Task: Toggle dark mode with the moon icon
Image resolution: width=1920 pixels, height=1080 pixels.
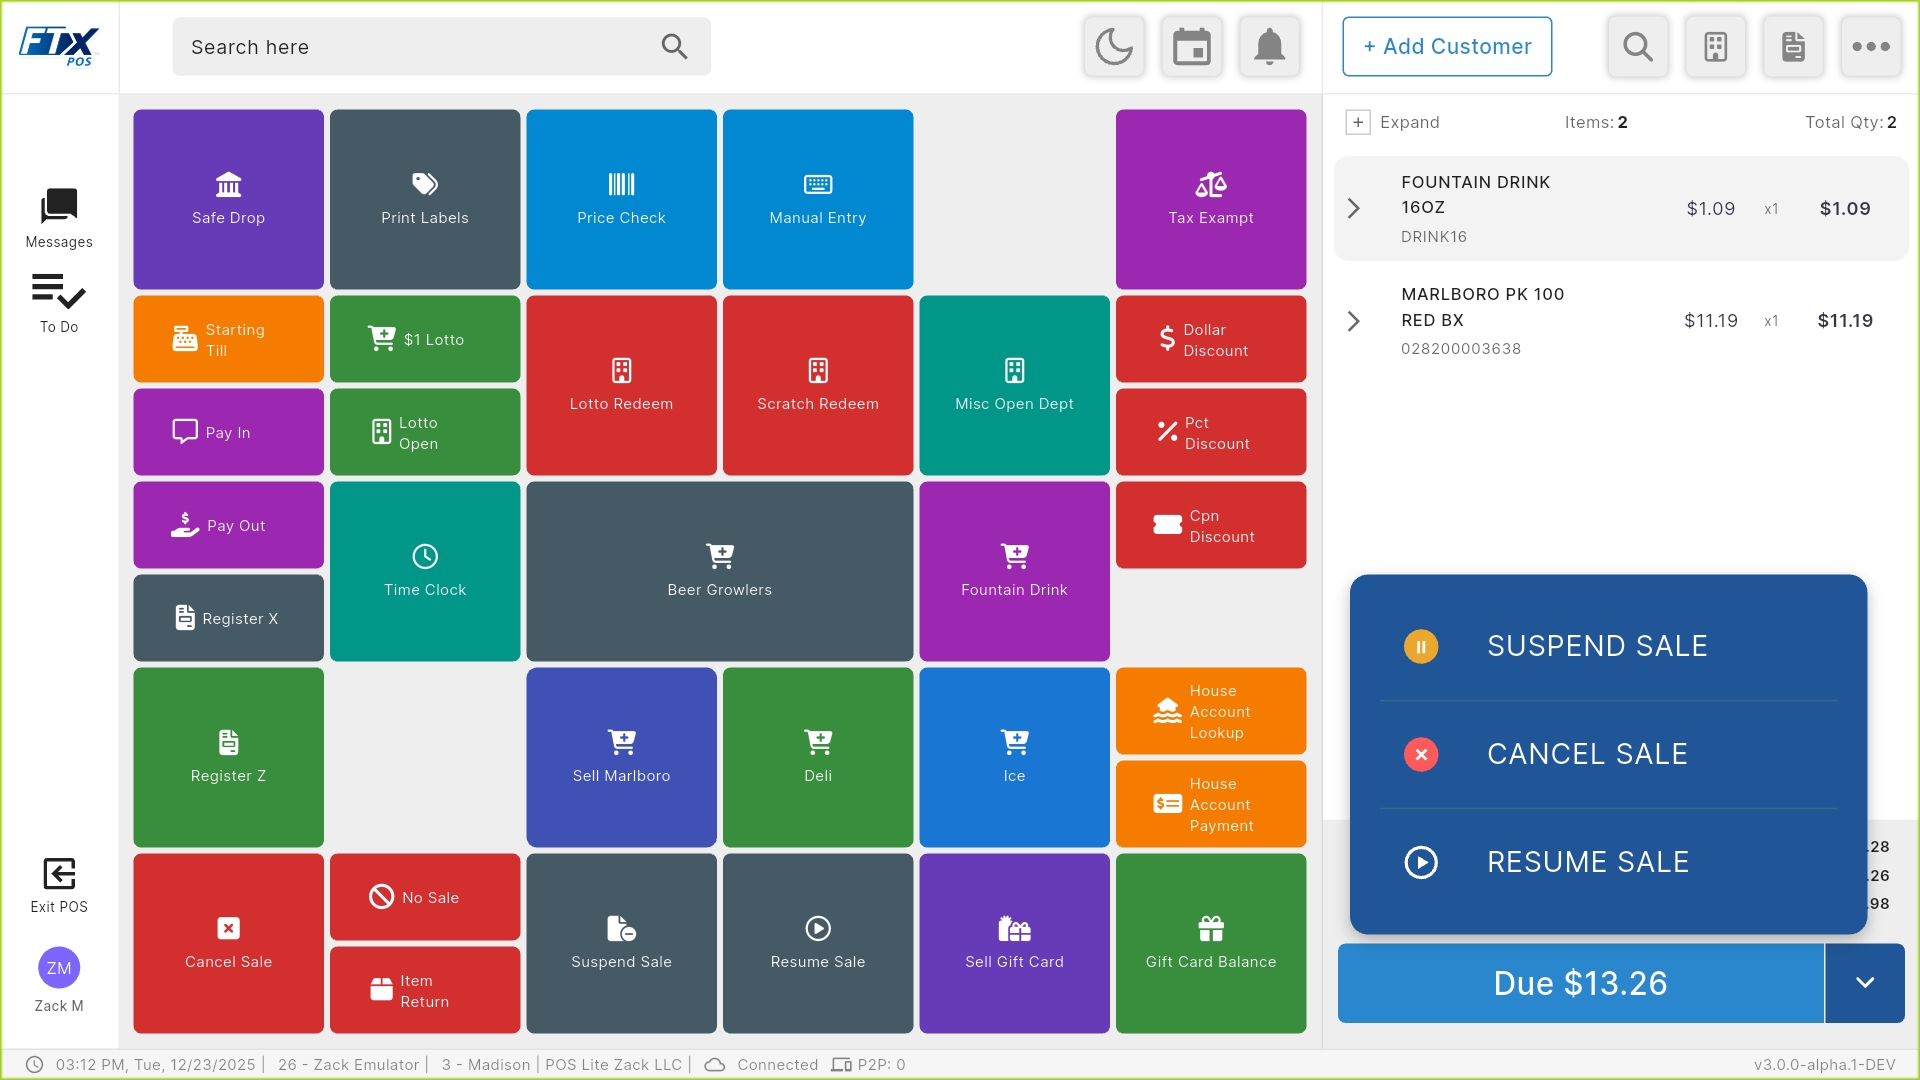Action: coord(1114,47)
